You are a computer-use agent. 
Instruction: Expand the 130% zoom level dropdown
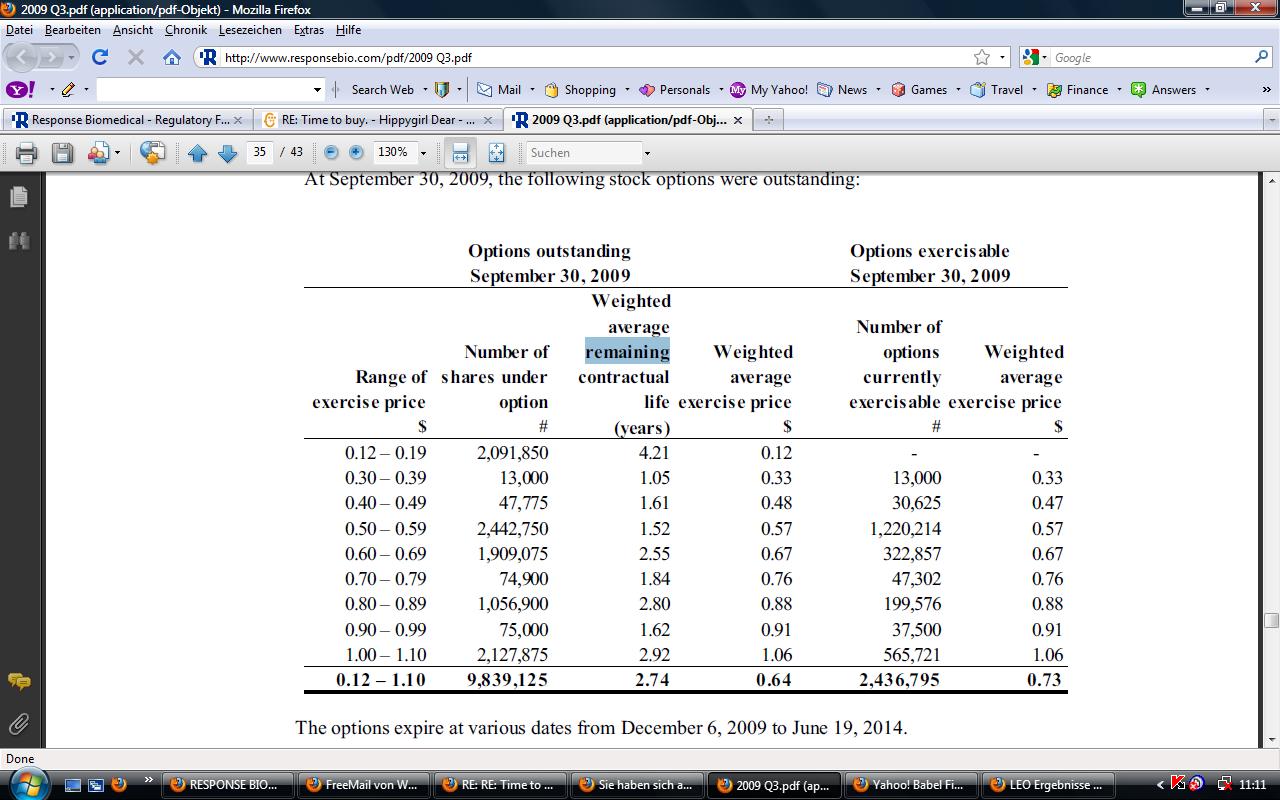click(423, 153)
